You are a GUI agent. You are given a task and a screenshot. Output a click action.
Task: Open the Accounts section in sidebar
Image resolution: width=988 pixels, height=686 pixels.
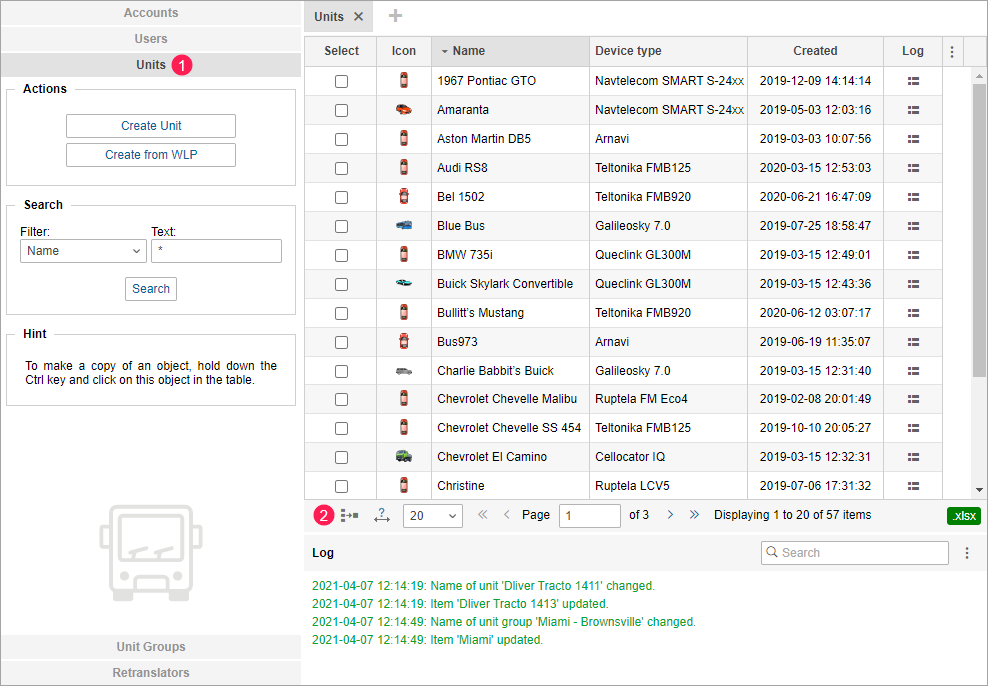tap(151, 13)
